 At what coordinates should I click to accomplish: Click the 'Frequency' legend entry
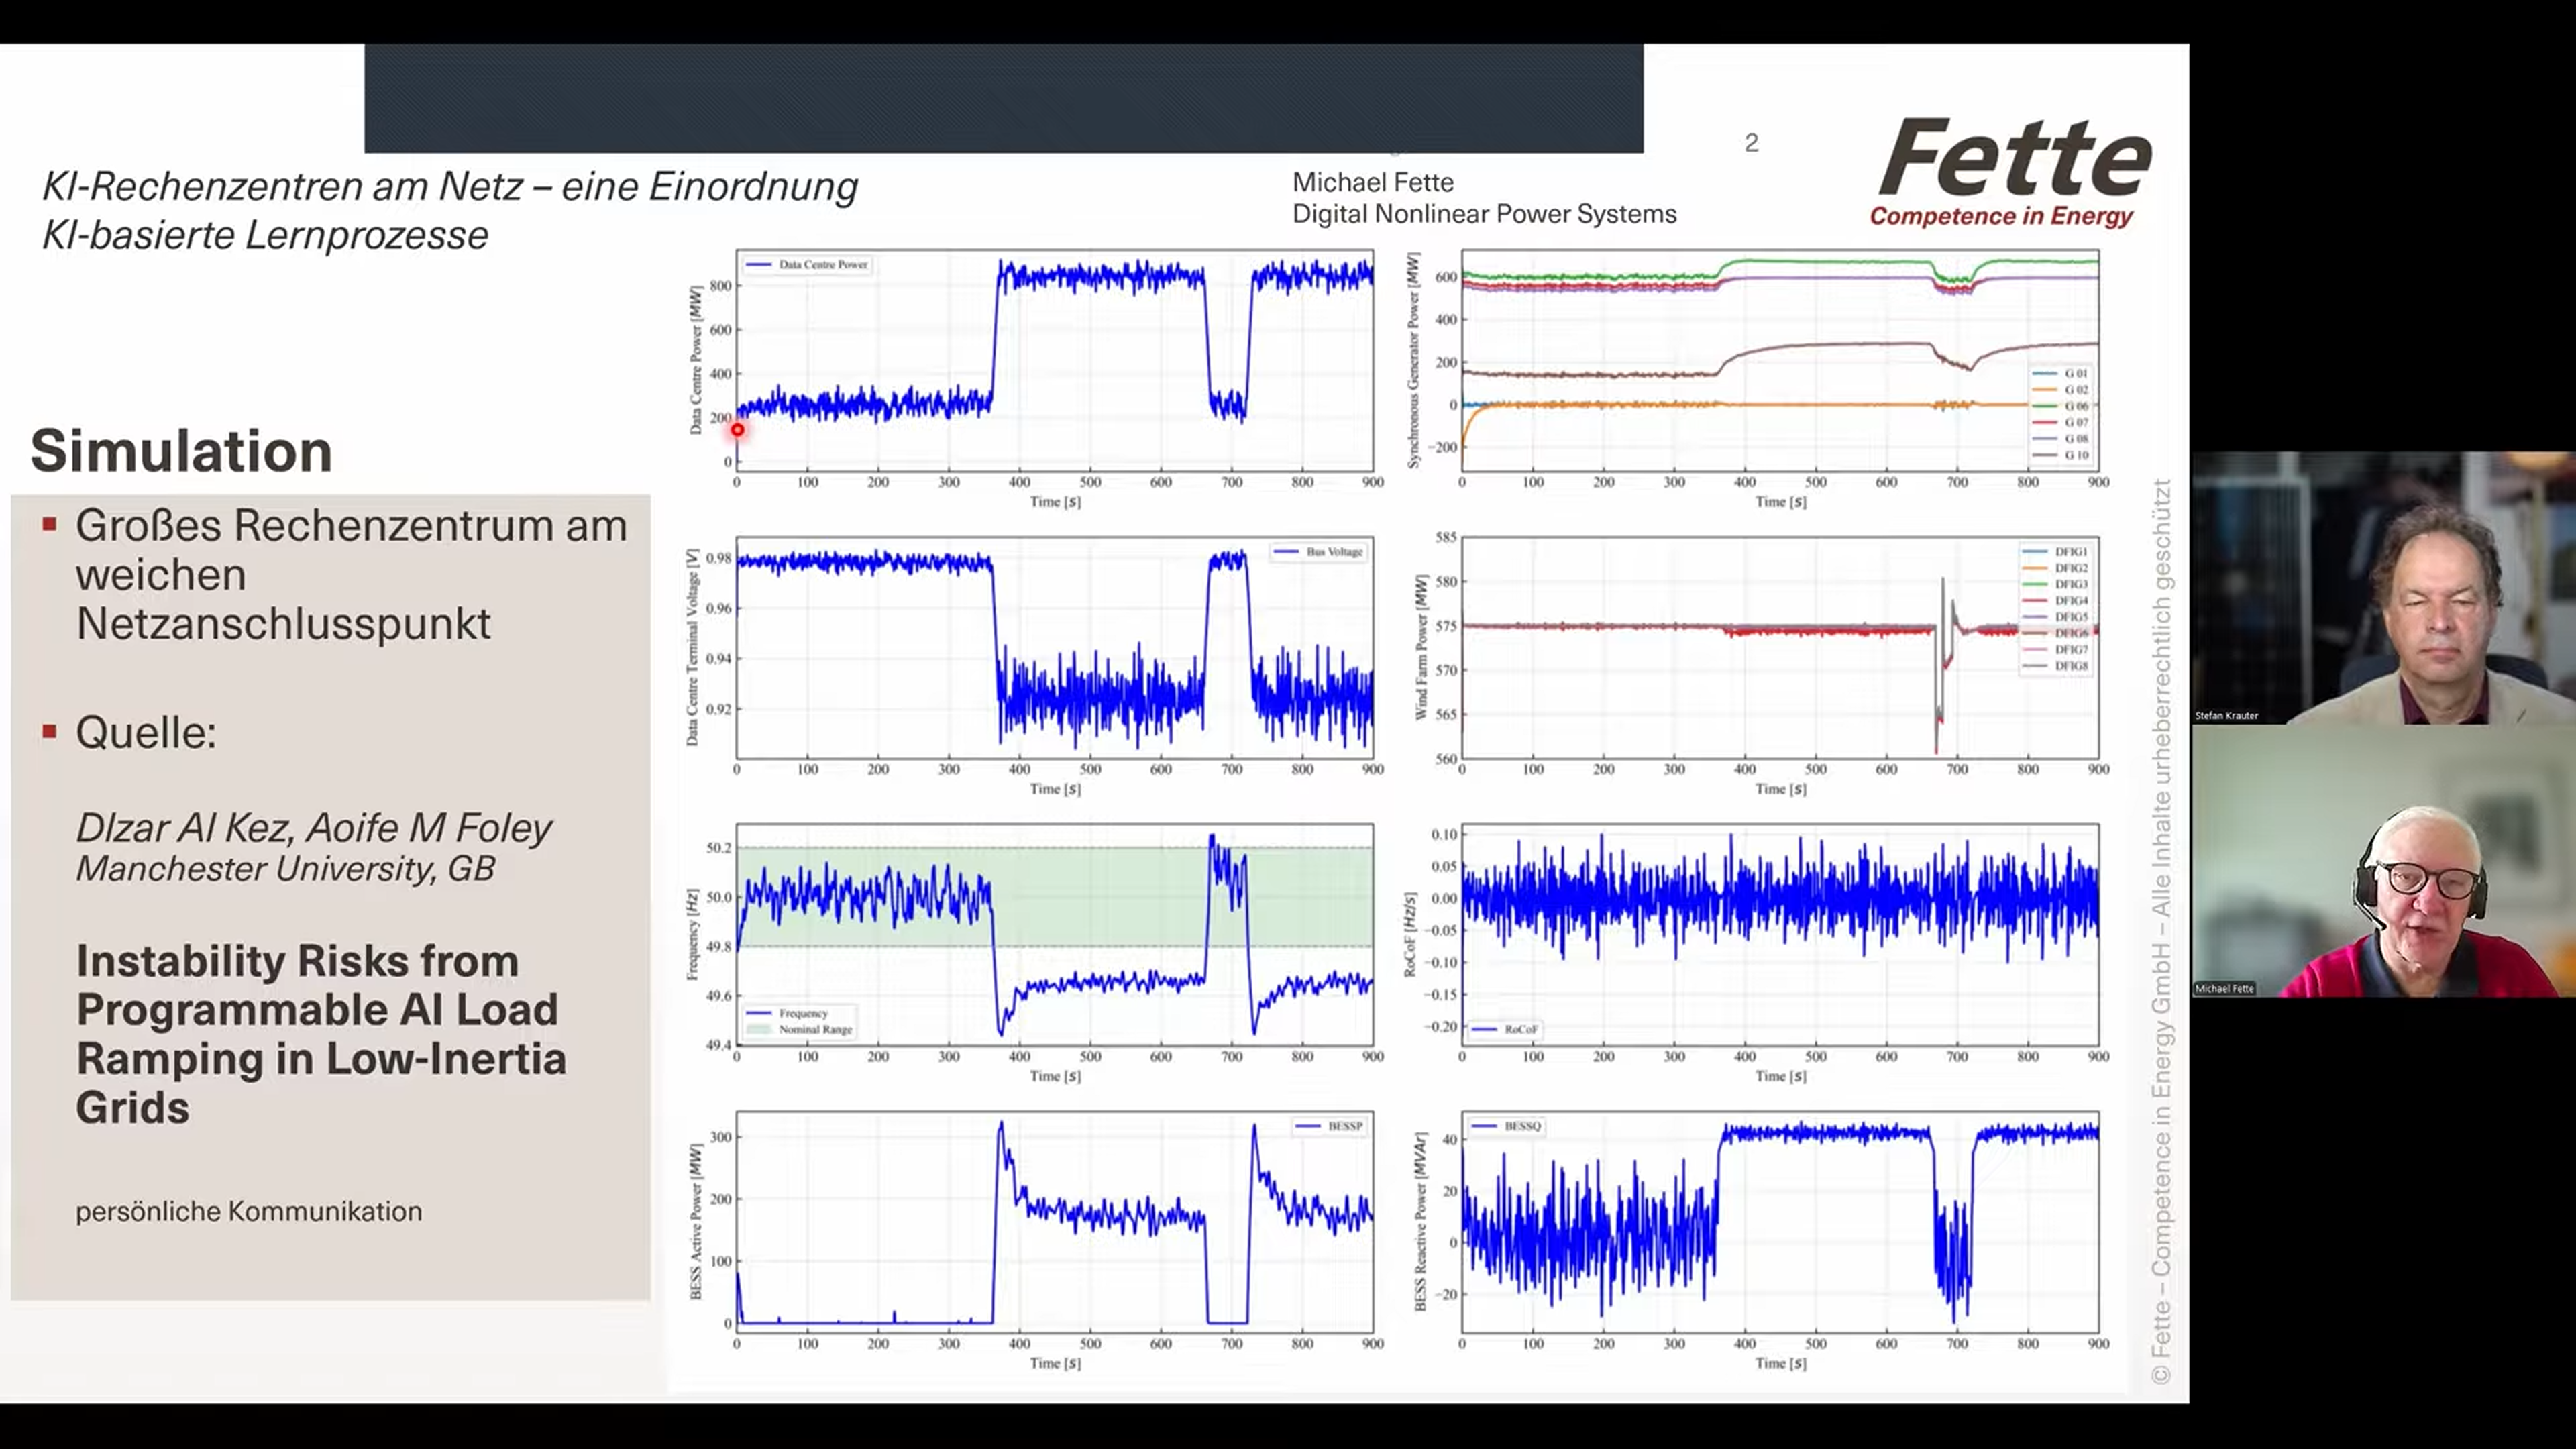click(788, 1013)
